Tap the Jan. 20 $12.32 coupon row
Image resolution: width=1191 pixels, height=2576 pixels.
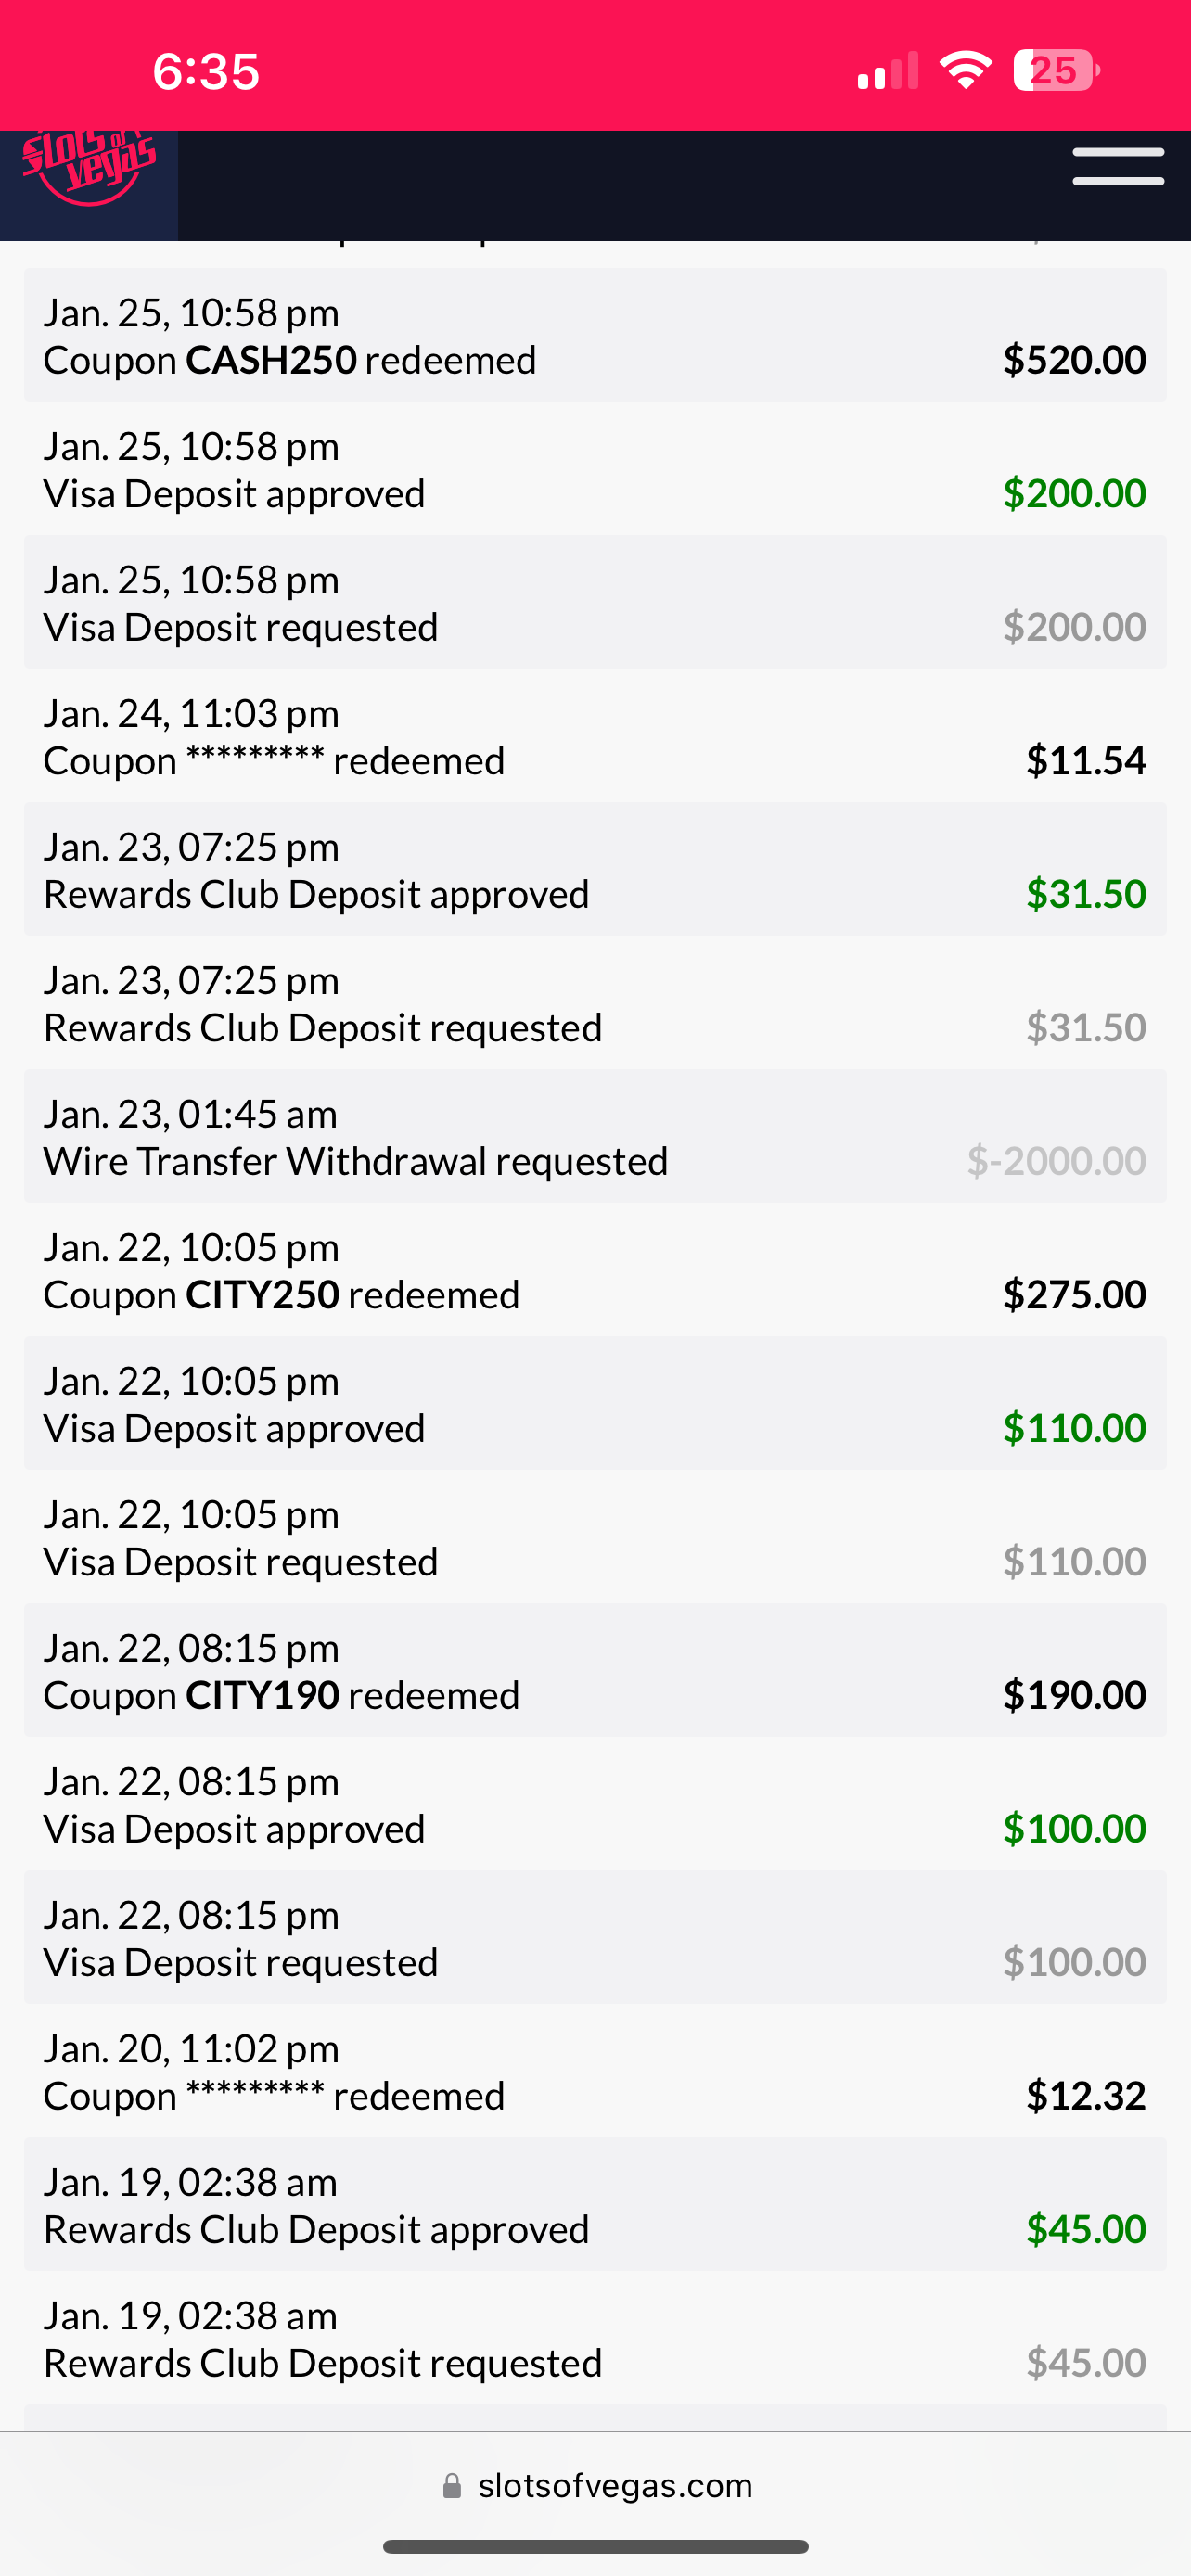[x=595, y=2072]
